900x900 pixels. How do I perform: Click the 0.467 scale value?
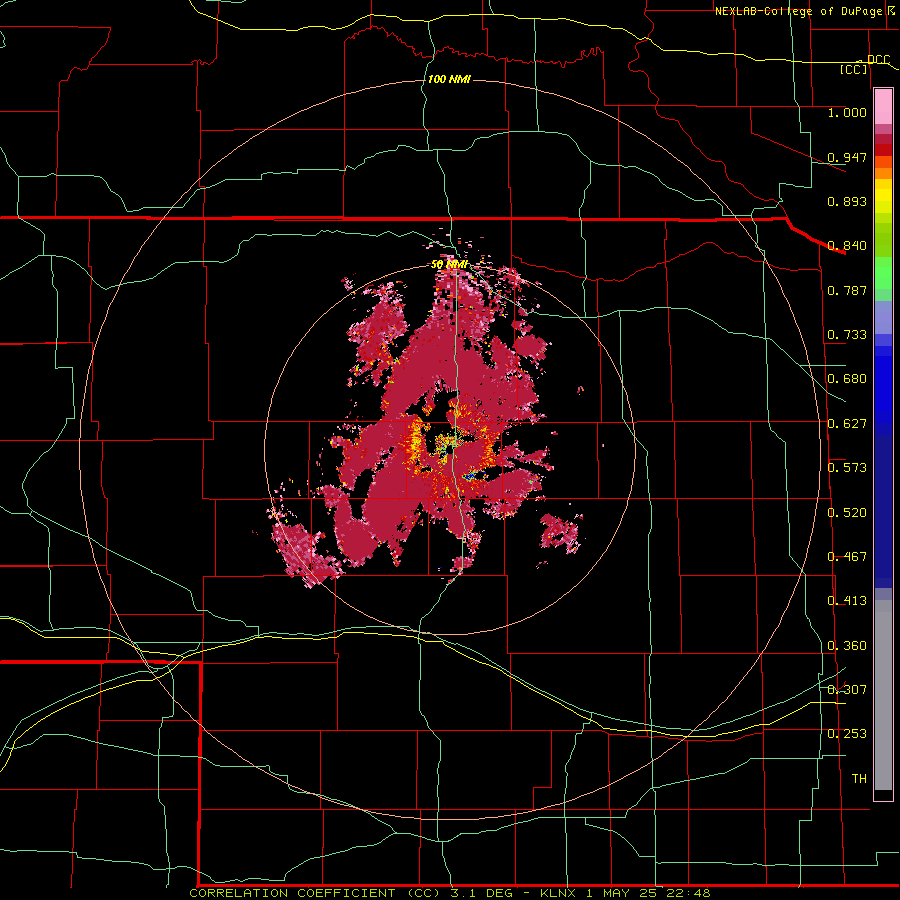(847, 557)
